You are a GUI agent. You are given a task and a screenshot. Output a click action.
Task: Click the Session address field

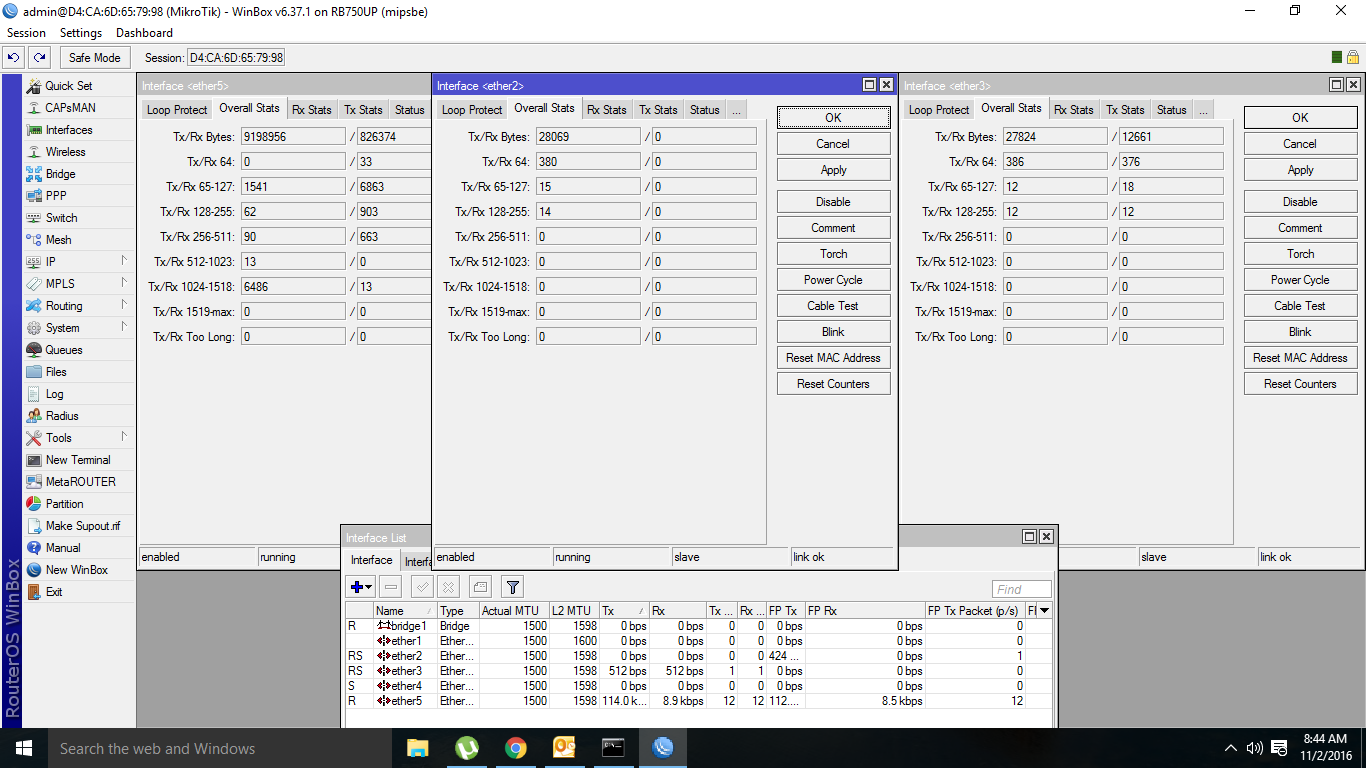pyautogui.click(x=236, y=58)
